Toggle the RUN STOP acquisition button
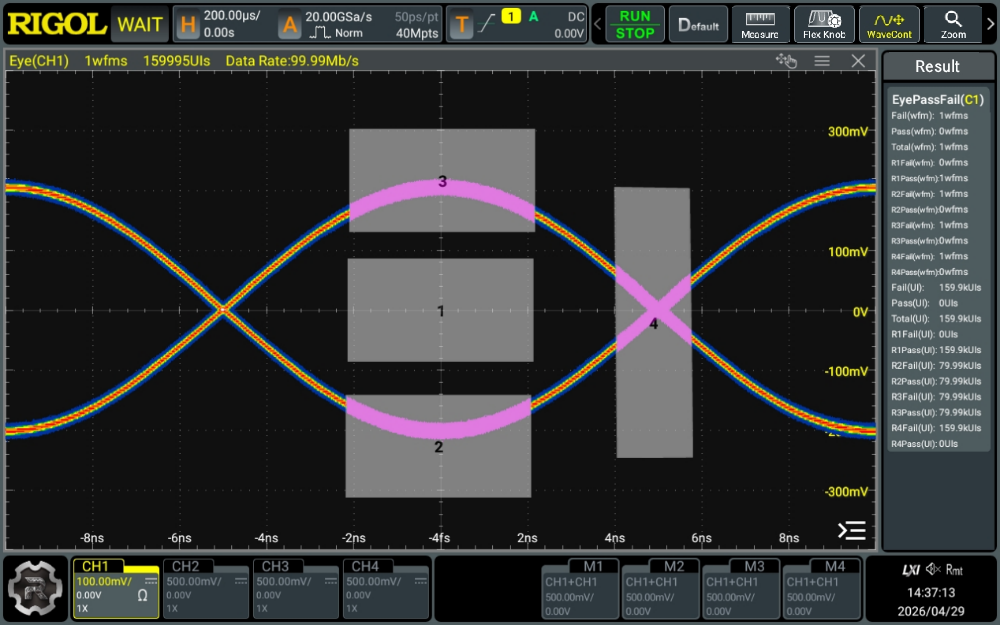This screenshot has width=1000, height=625. (x=635, y=25)
